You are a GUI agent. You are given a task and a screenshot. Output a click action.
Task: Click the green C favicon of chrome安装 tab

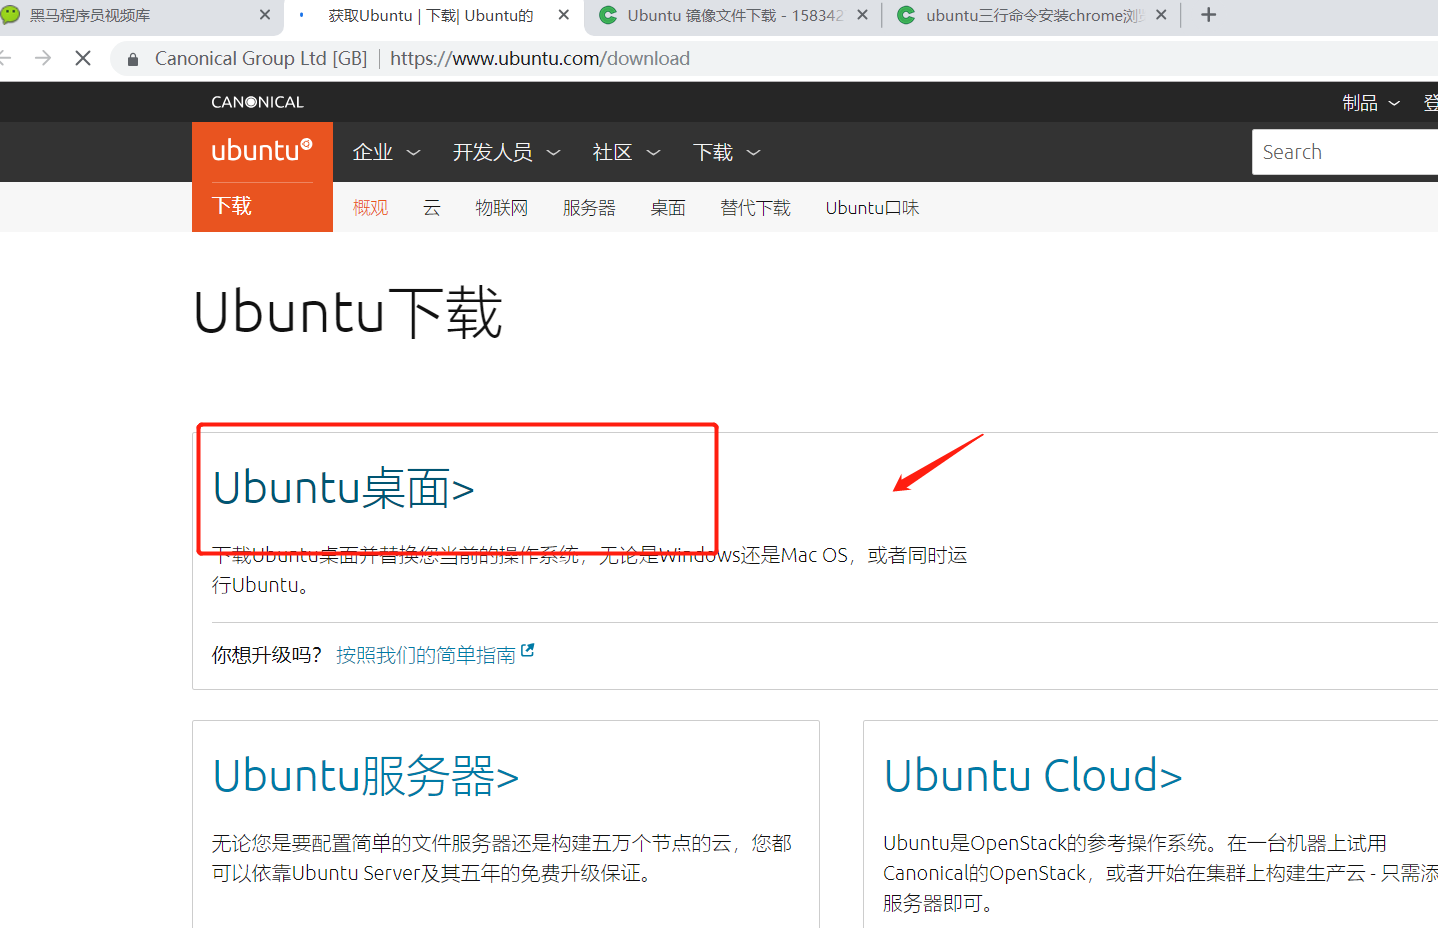[x=906, y=15]
